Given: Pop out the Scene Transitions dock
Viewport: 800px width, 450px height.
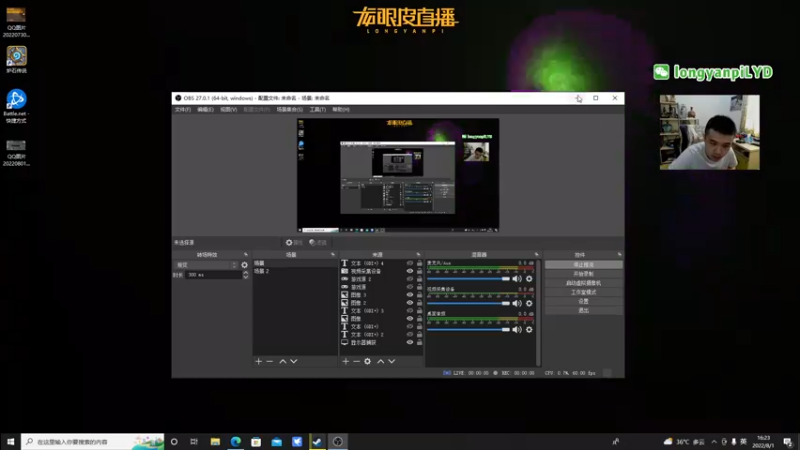Looking at the screenshot, I should coord(246,254).
